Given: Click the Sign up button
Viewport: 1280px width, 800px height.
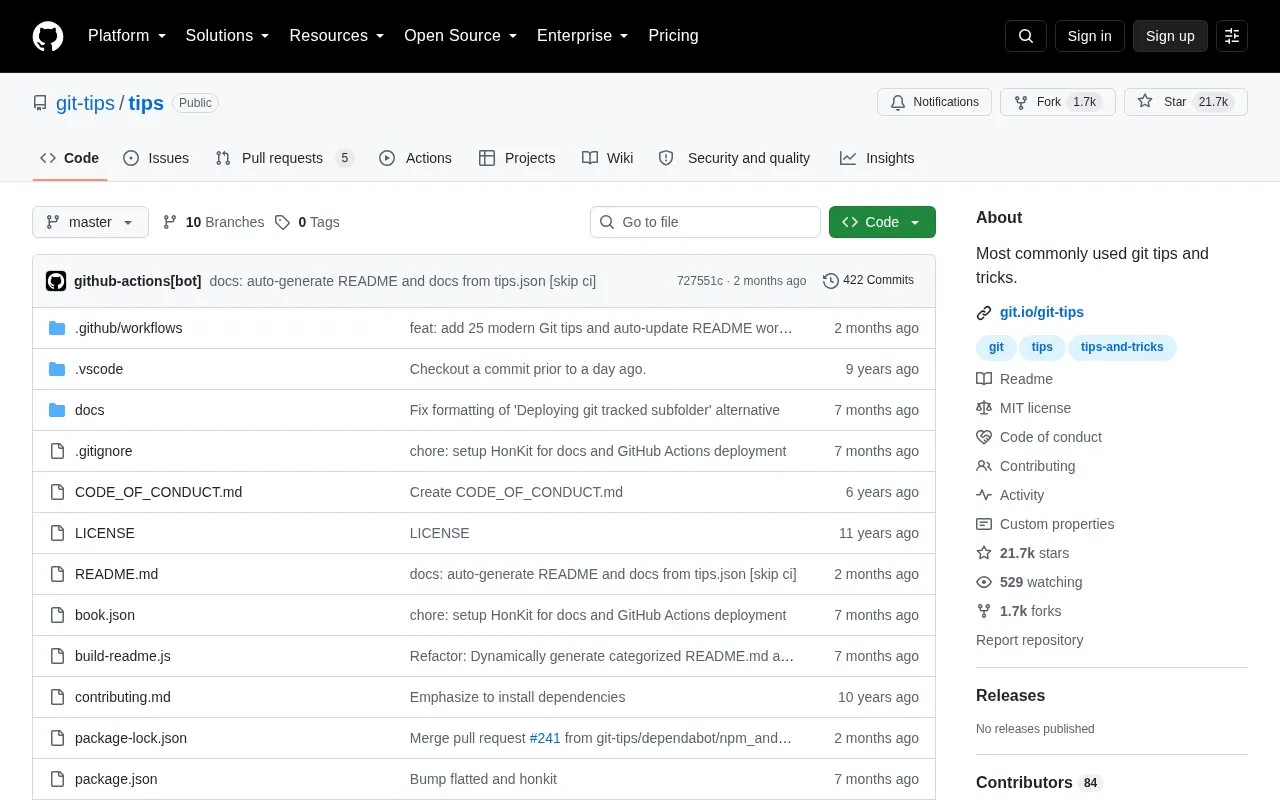Looking at the screenshot, I should [1170, 36].
